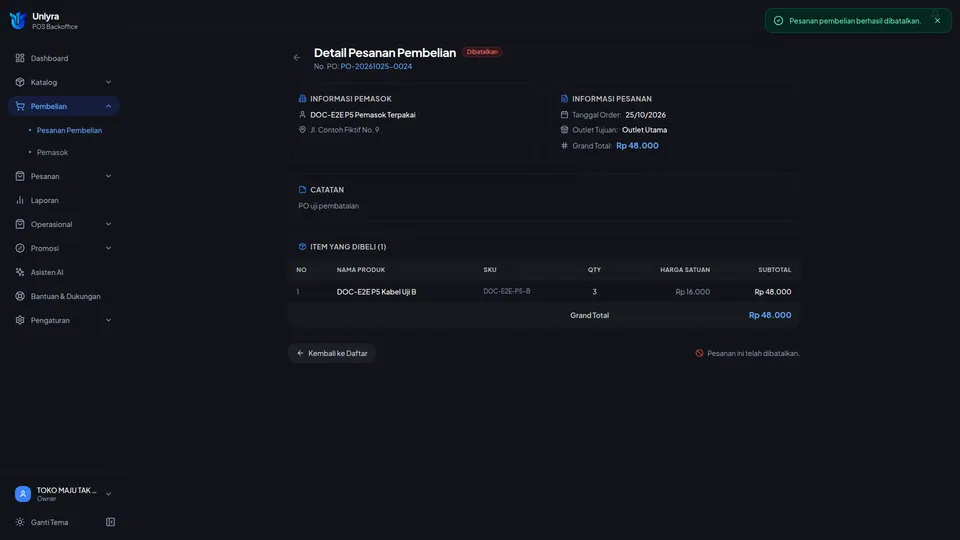Click order date 25/10/2026

point(645,115)
